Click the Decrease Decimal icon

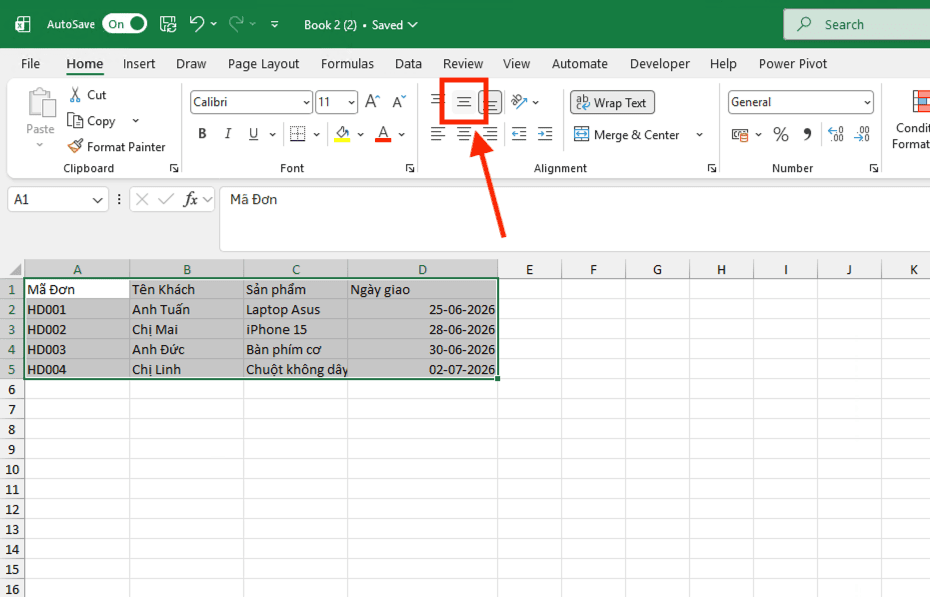862,135
